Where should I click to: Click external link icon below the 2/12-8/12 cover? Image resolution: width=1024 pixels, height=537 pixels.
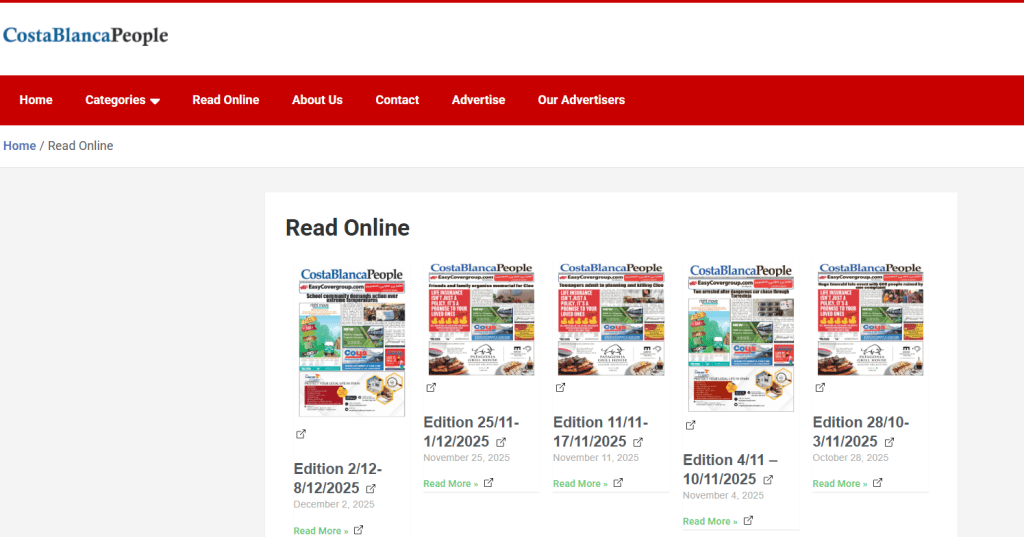tap(301, 434)
